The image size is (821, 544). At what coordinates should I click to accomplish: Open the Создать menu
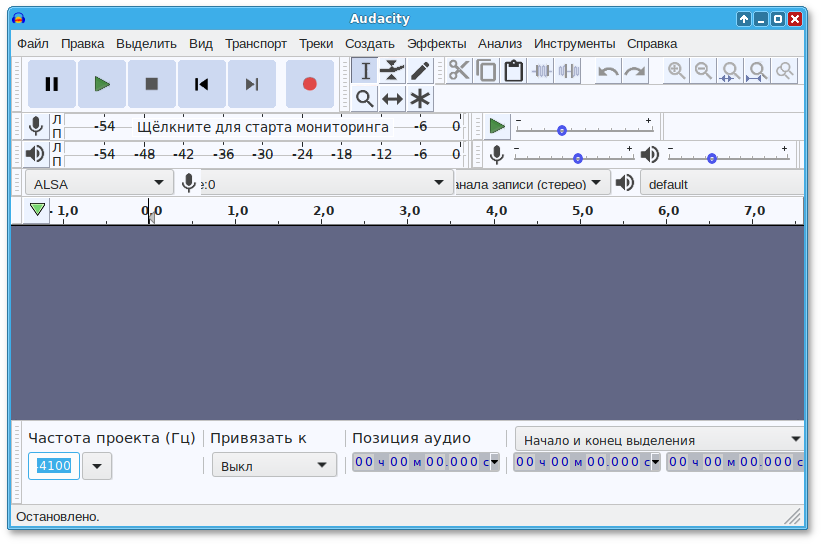(x=370, y=43)
